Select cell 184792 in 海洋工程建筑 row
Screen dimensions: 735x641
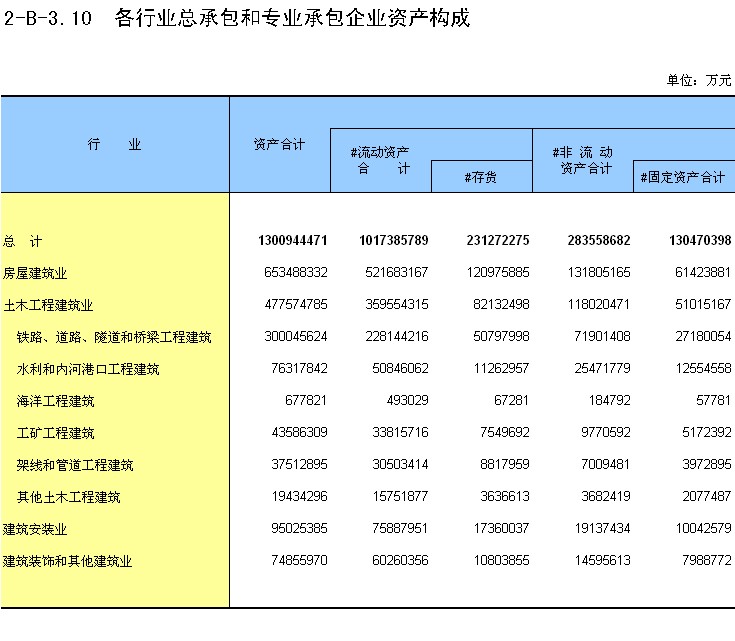pyautogui.click(x=609, y=400)
